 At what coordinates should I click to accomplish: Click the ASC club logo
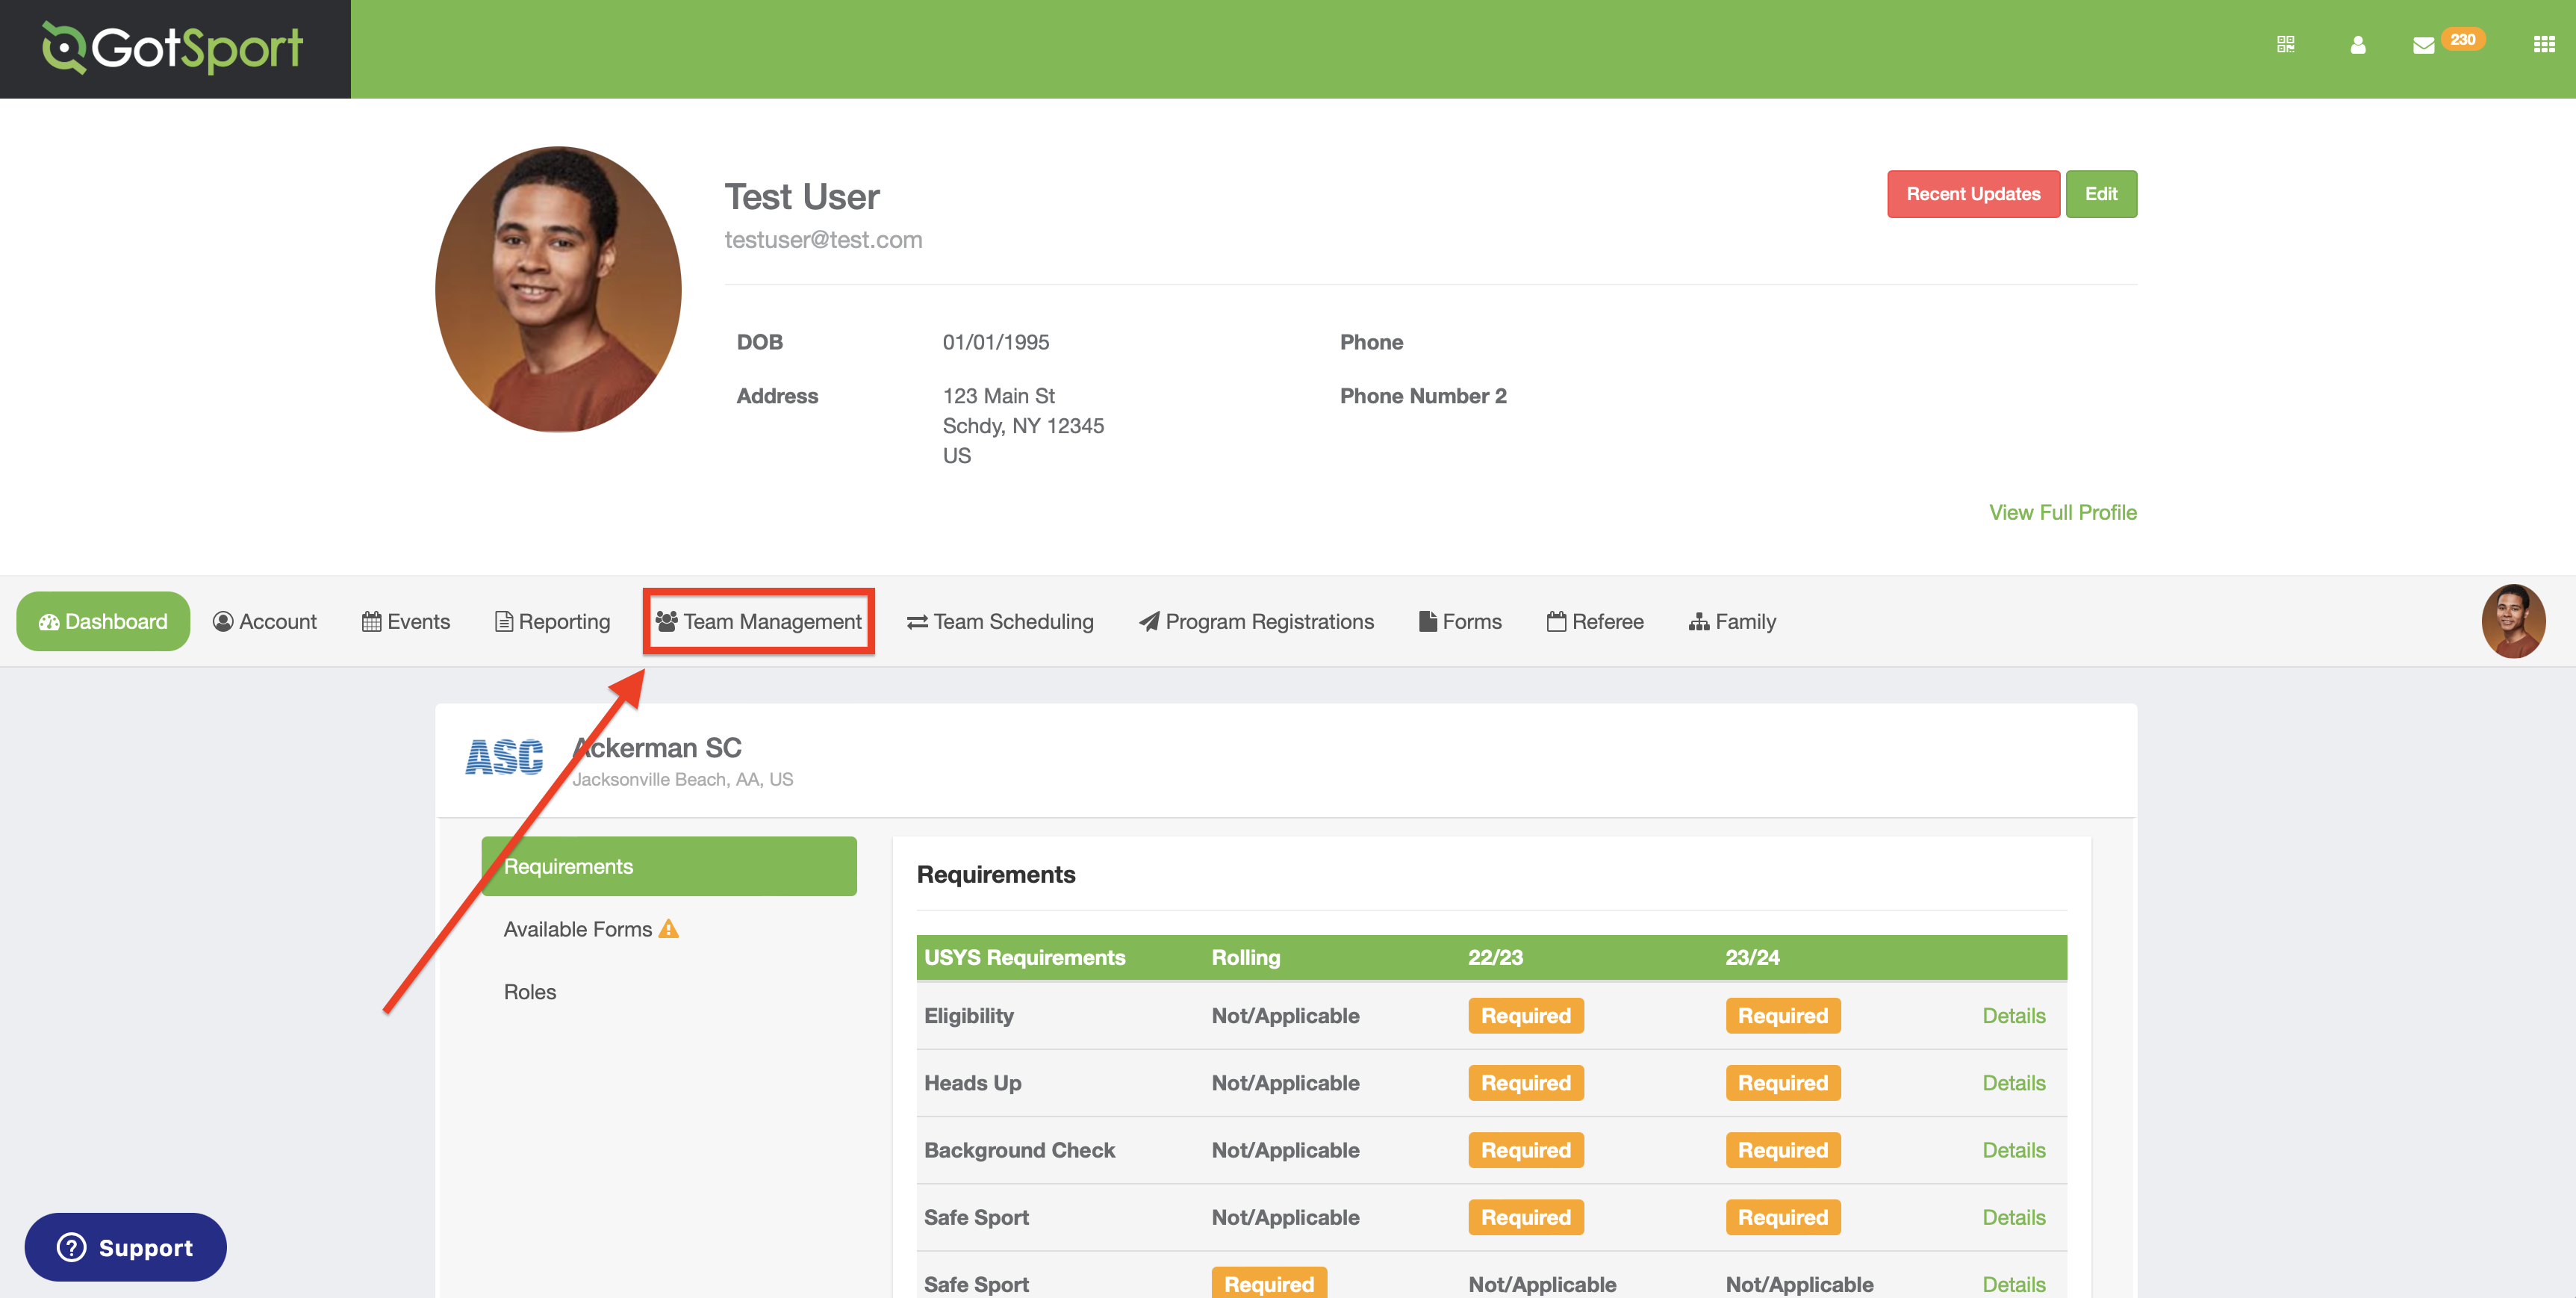pyautogui.click(x=505, y=757)
